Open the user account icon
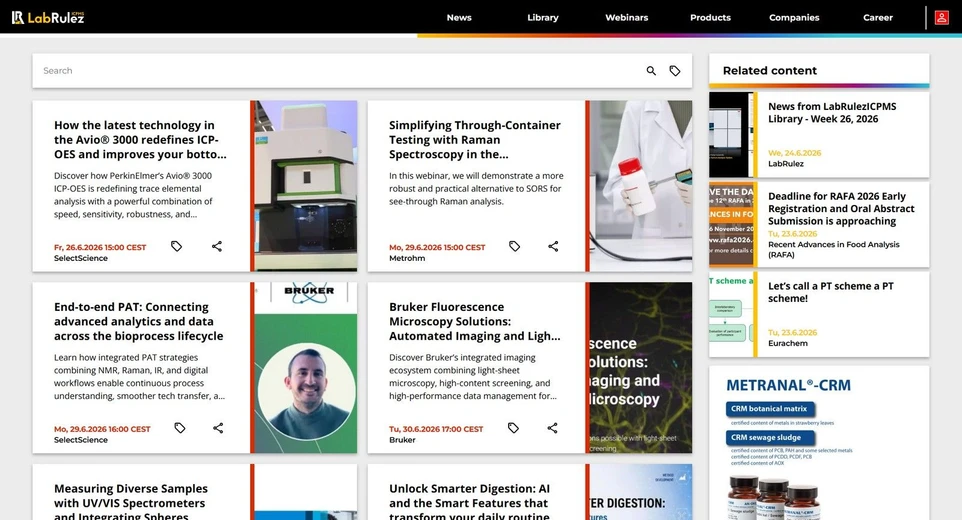Image resolution: width=962 pixels, height=520 pixels. [941, 17]
